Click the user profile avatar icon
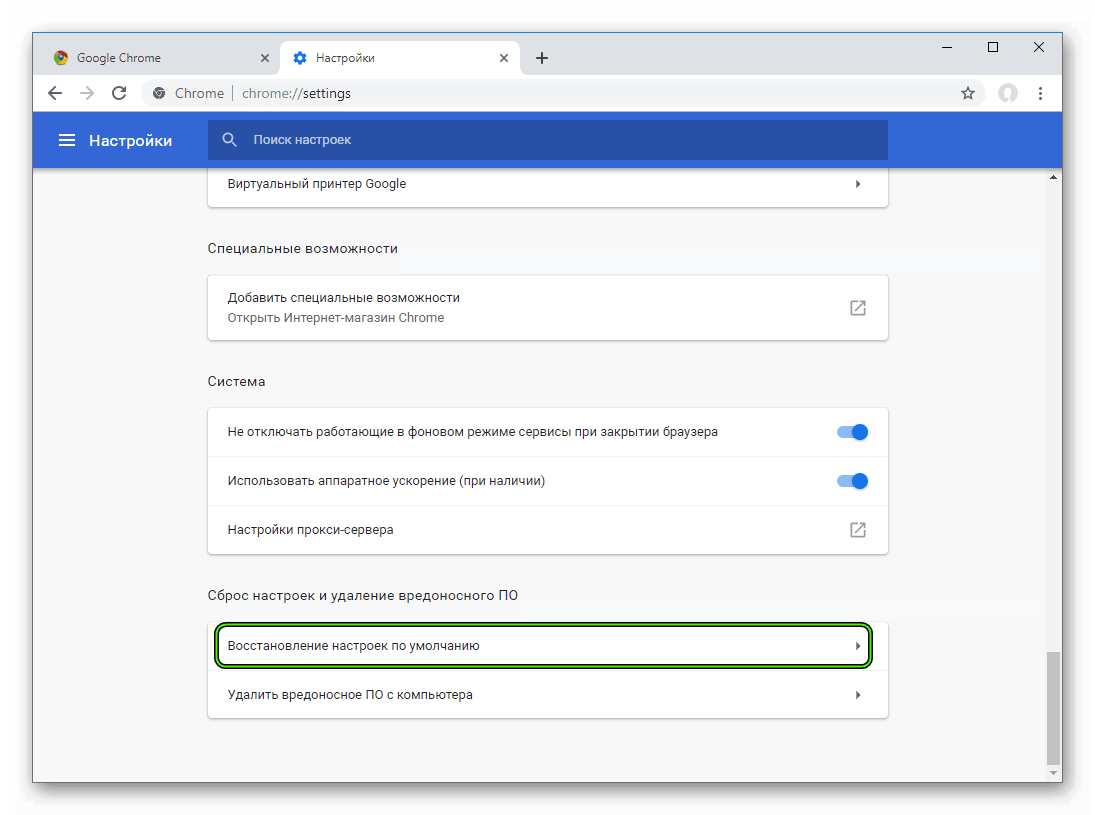The width and height of the screenshot is (1095, 815). click(x=1008, y=93)
